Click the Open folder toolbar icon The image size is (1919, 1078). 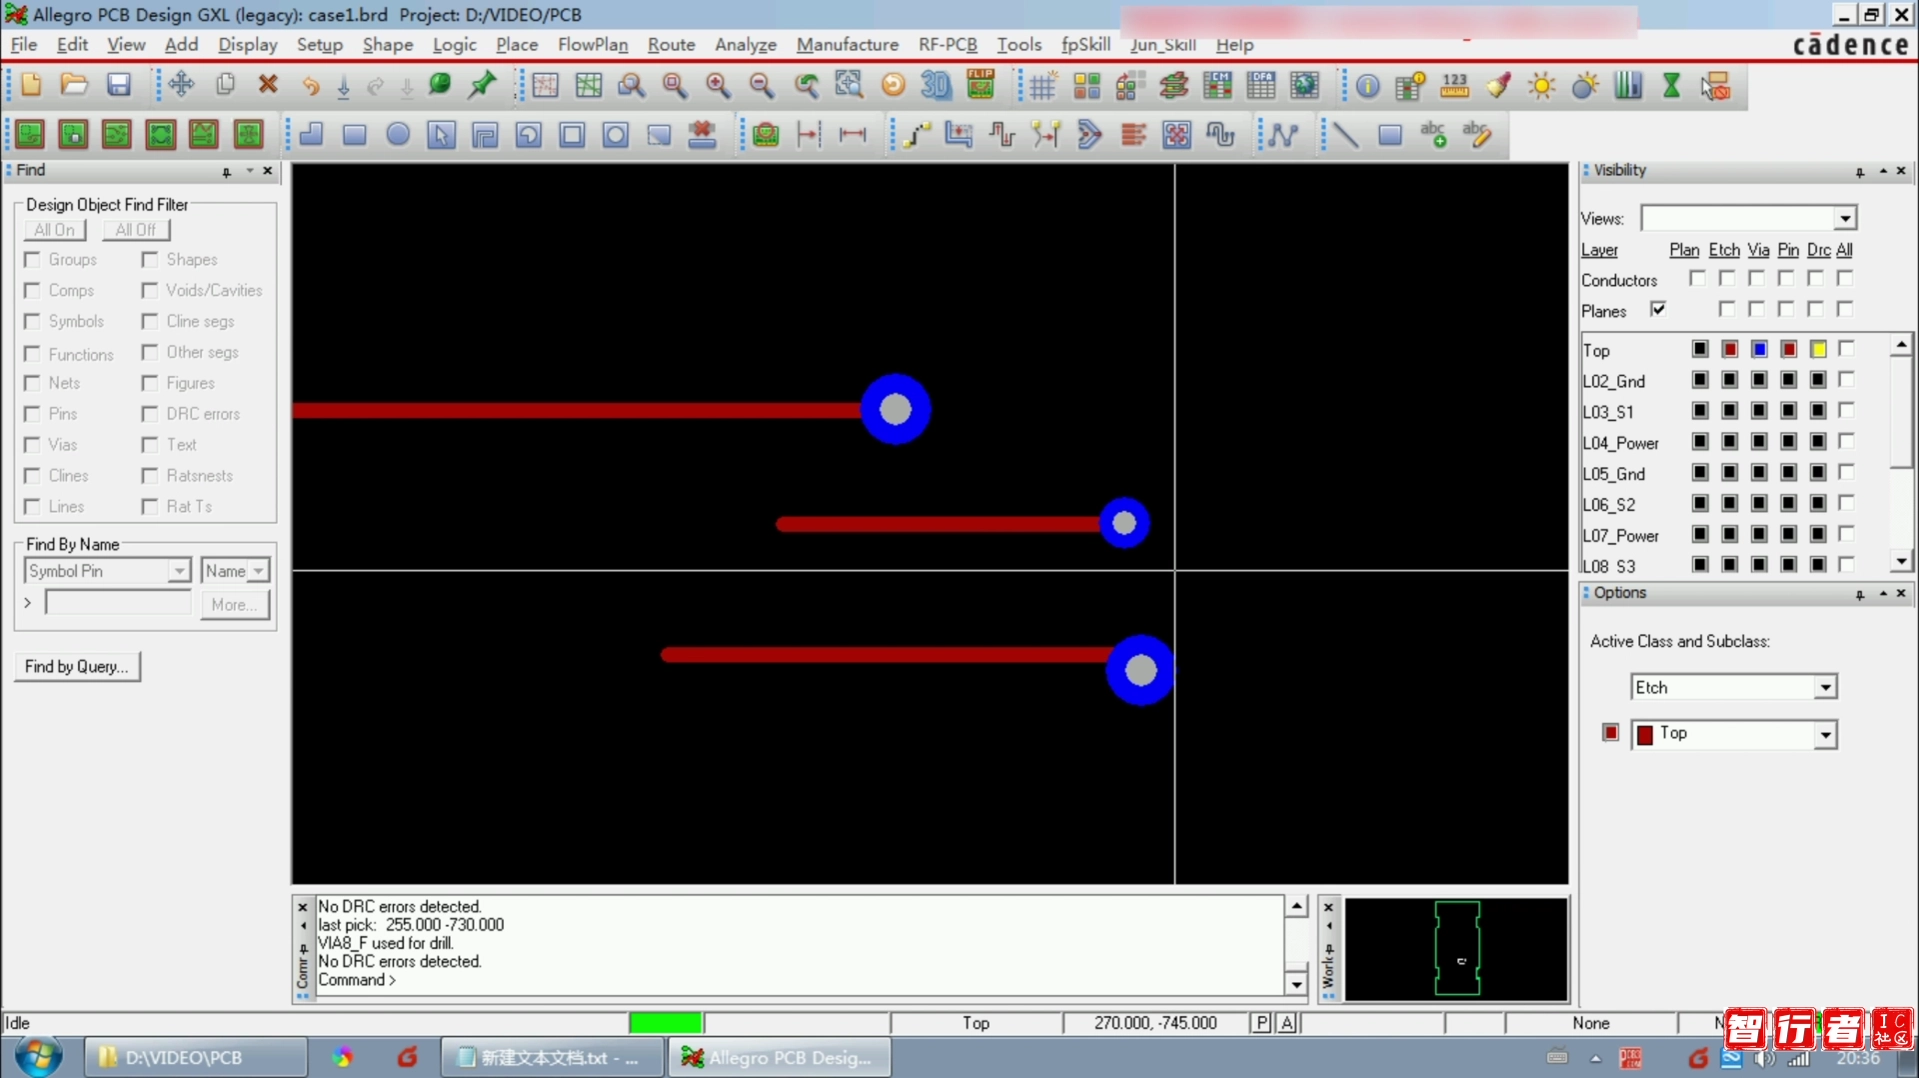pos(74,86)
